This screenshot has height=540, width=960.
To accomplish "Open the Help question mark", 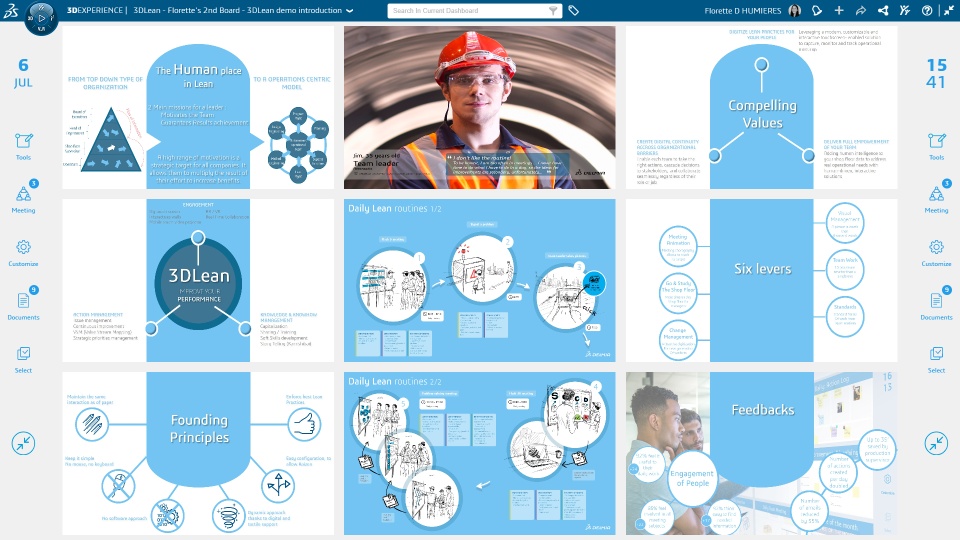I will tap(927, 10).
